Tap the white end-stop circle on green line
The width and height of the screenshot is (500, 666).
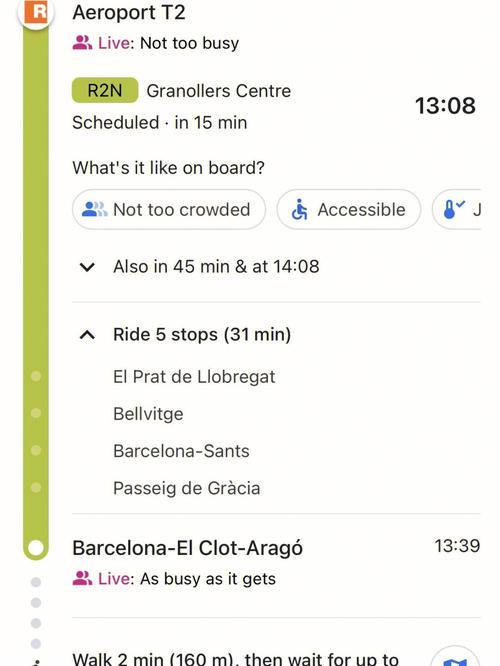click(x=36, y=547)
